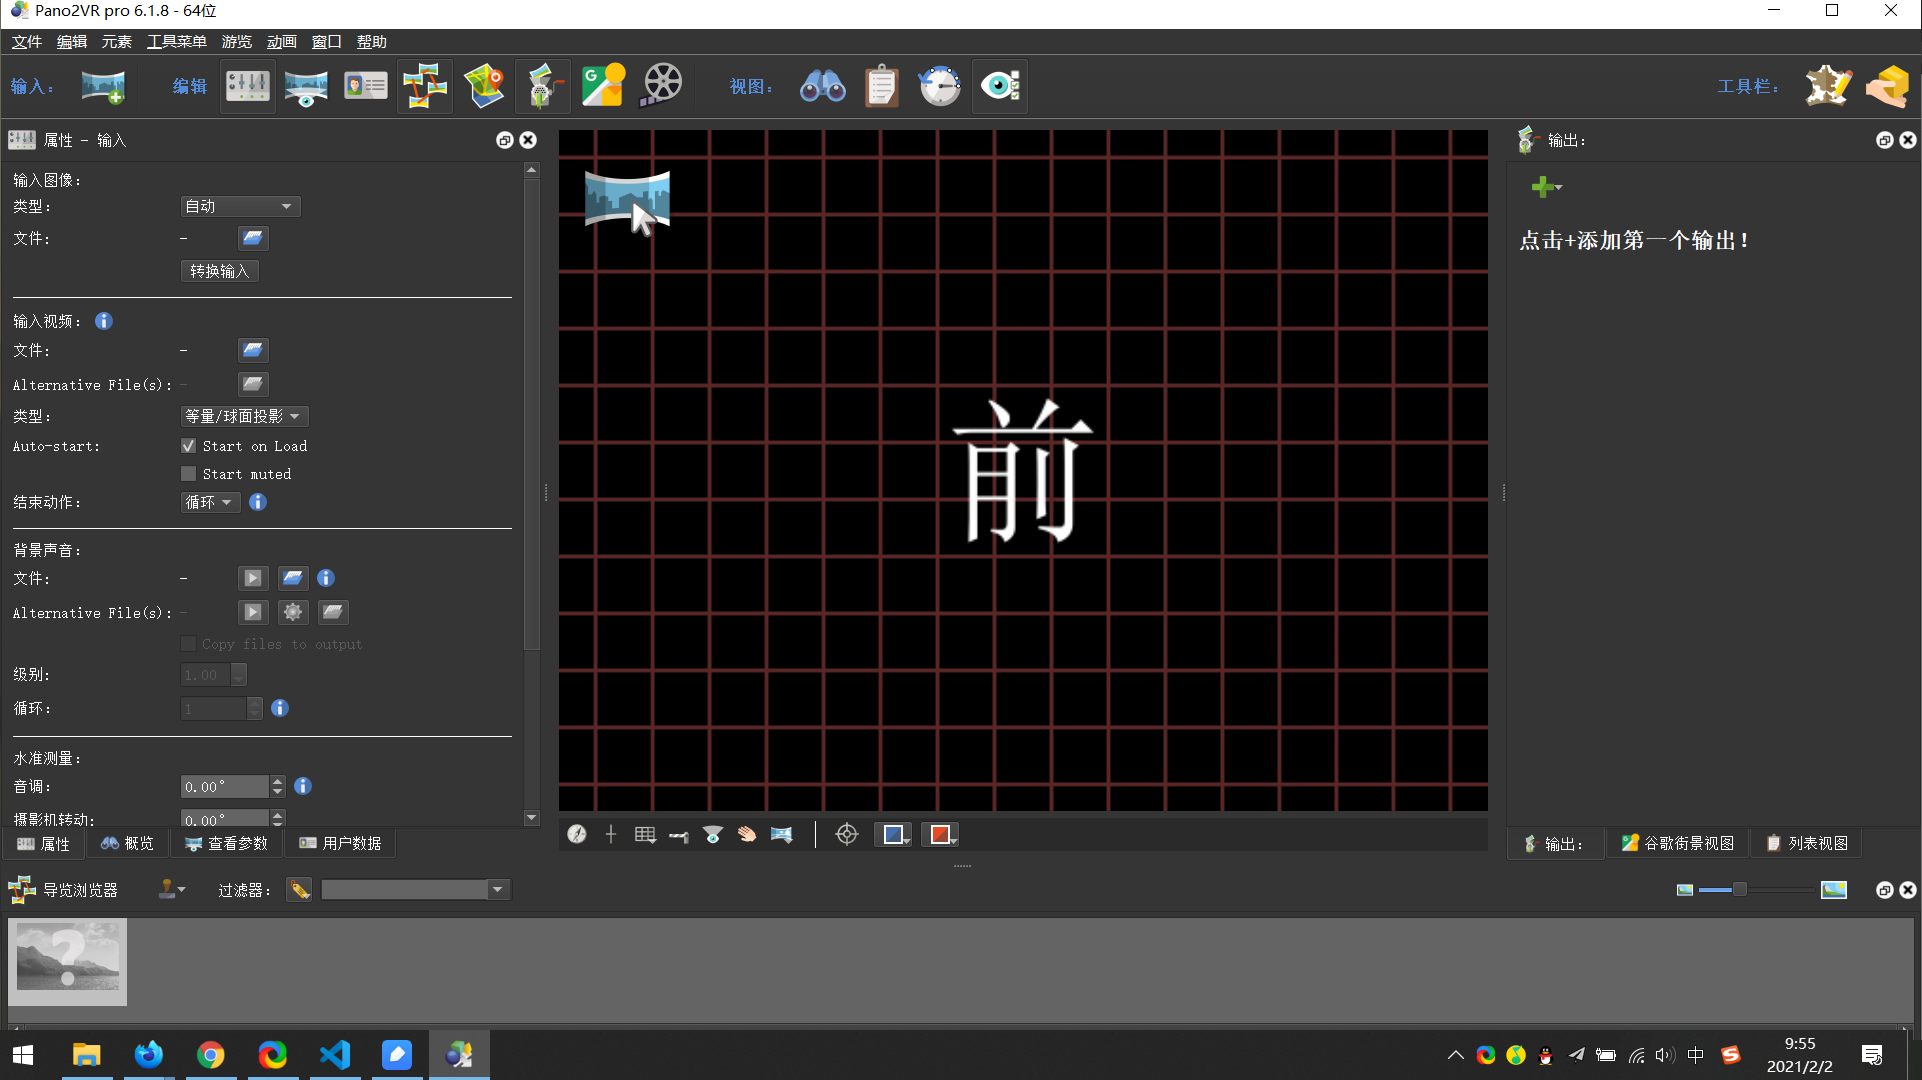Uncheck Start on Load
1922x1080 pixels.
(x=188, y=446)
